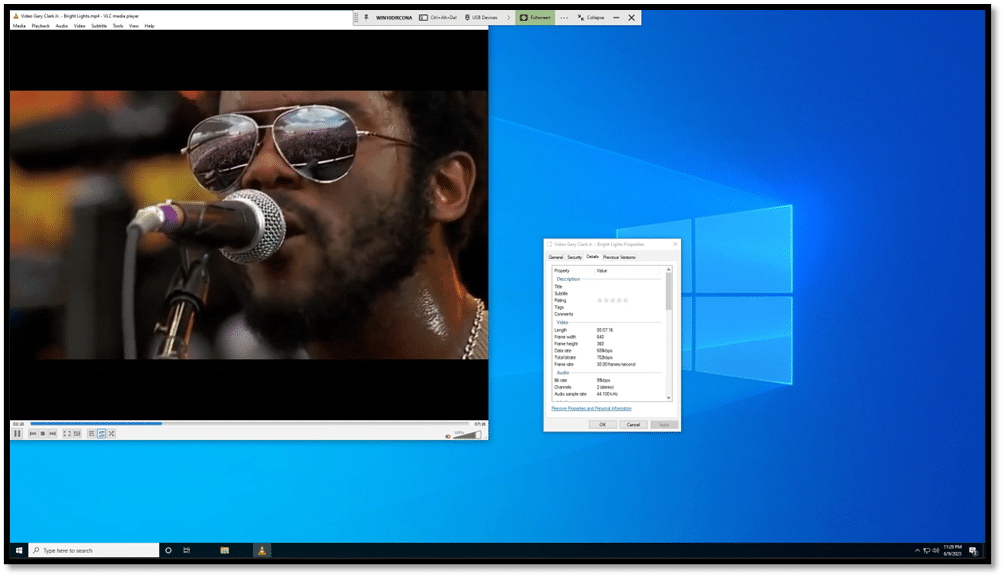This screenshot has height=577, width=1004.
Task: Click the VLC total time label
Action: click(x=480, y=424)
